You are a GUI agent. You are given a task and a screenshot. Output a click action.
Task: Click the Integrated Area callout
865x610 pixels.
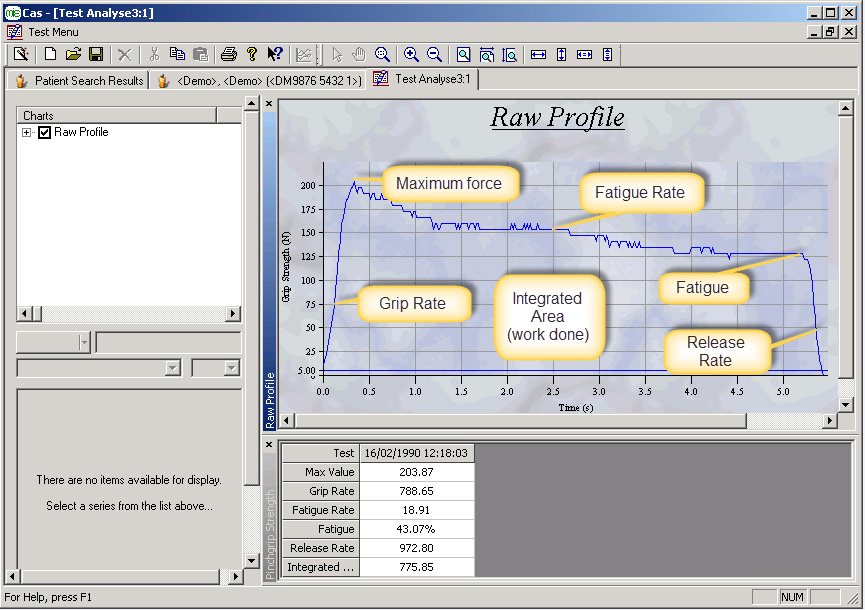(547, 317)
